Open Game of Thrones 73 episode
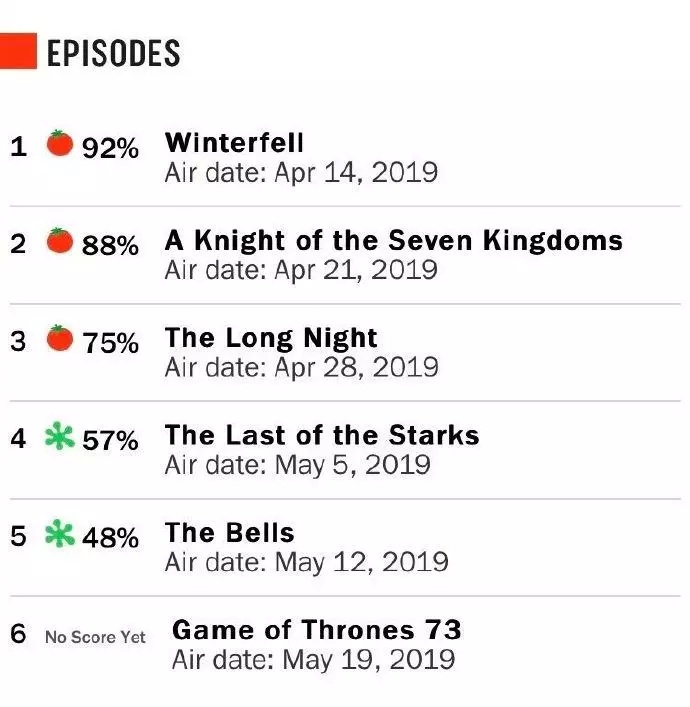Viewport: 690px width, 707px height. 317,630
